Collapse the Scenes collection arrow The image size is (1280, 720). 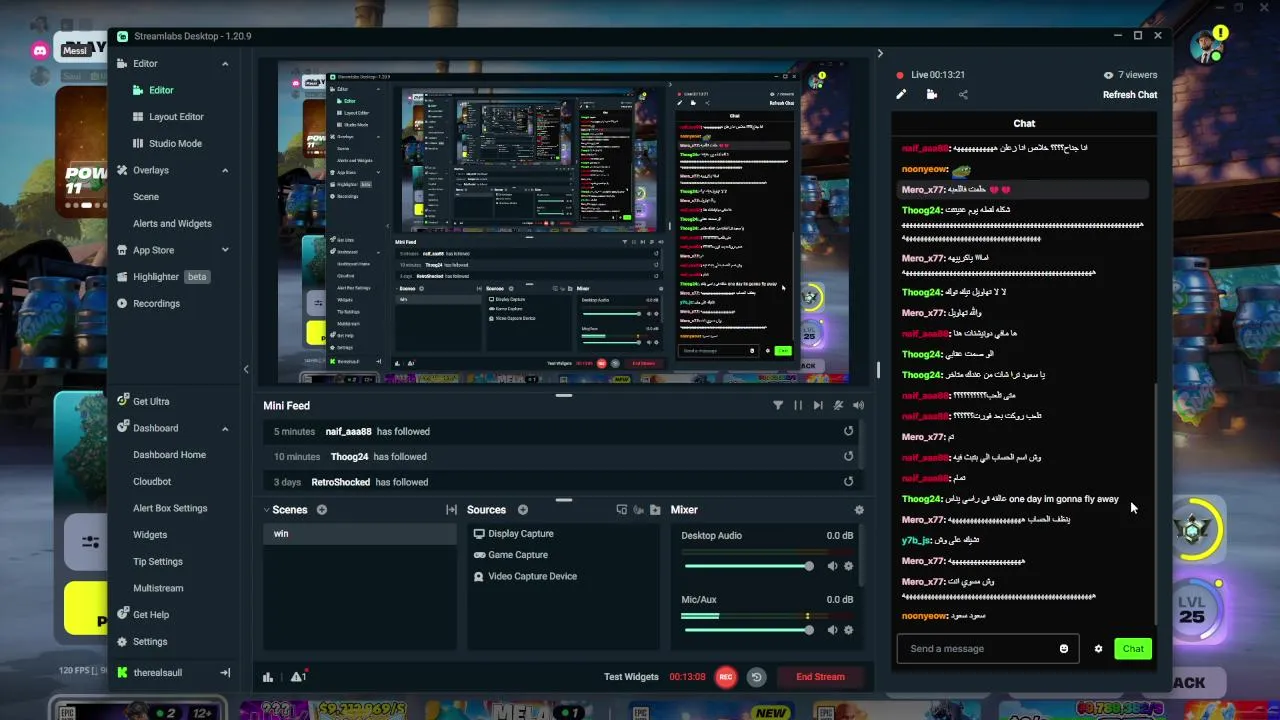click(266, 510)
